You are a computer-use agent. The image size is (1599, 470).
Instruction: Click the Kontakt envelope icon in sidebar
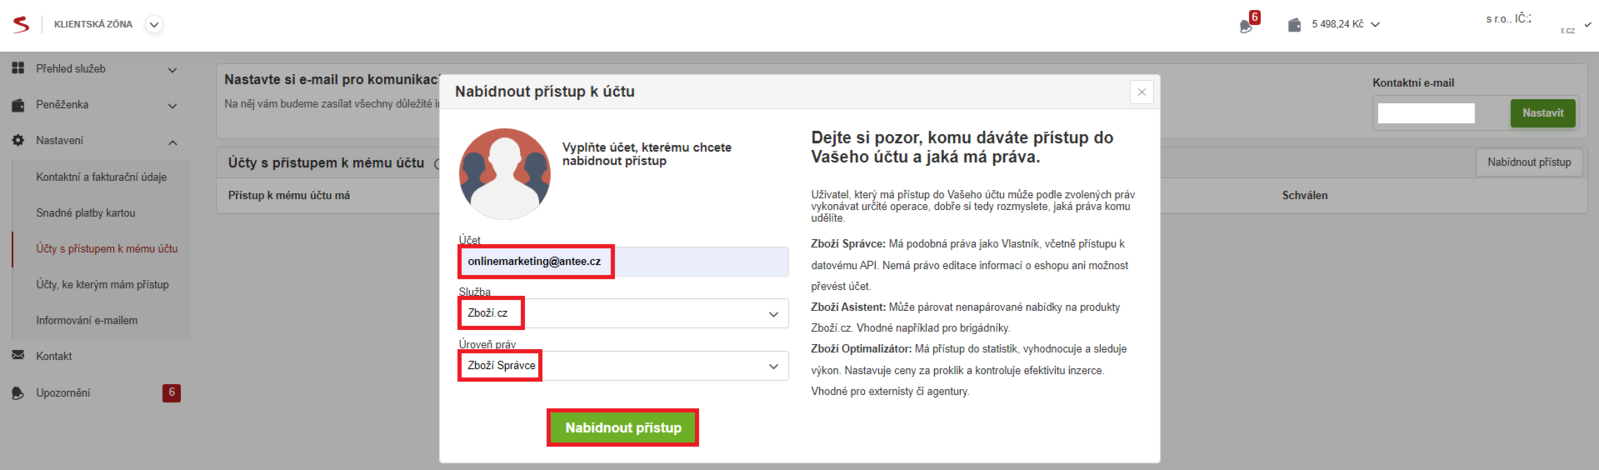tap(18, 356)
